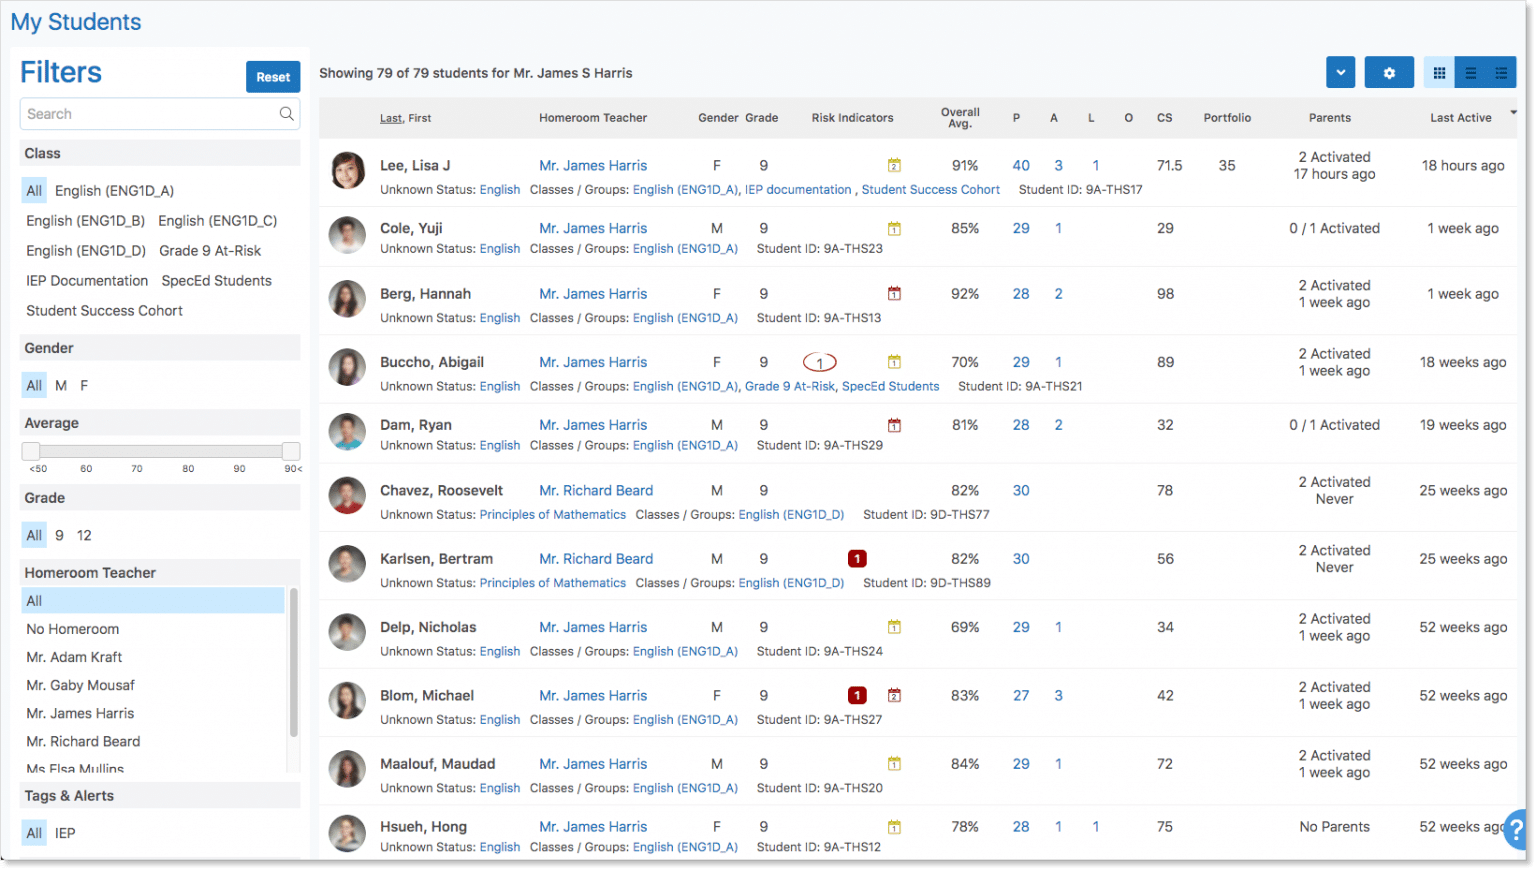This screenshot has width=1536, height=870.
Task: Open the gear settings button
Action: (1389, 73)
